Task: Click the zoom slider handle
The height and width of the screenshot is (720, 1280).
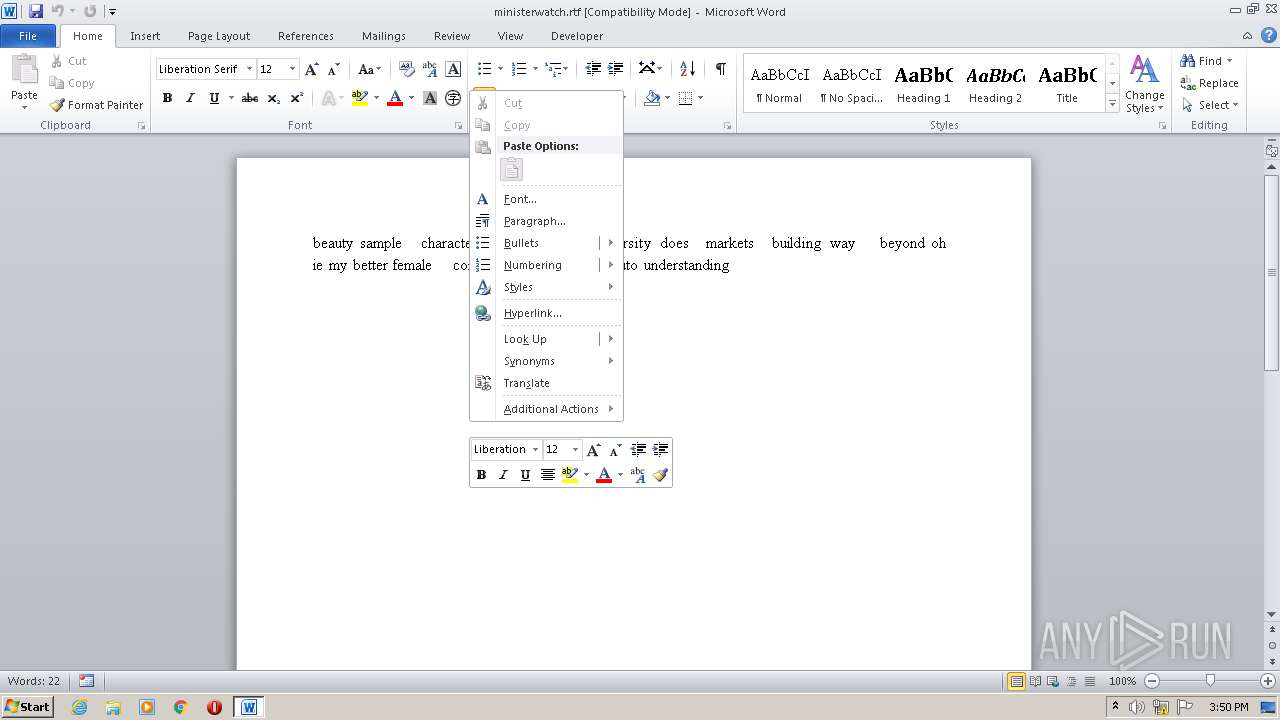Action: pos(1210,681)
